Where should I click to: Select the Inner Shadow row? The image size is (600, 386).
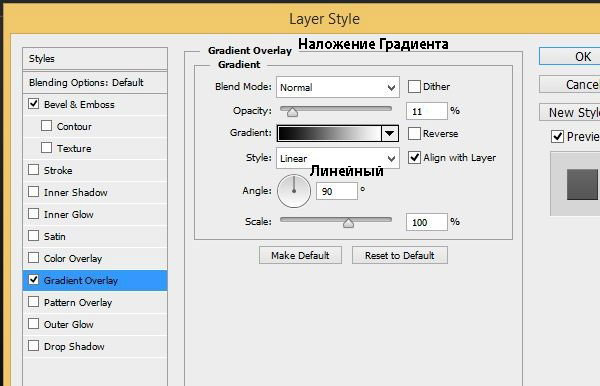[x=95, y=192]
